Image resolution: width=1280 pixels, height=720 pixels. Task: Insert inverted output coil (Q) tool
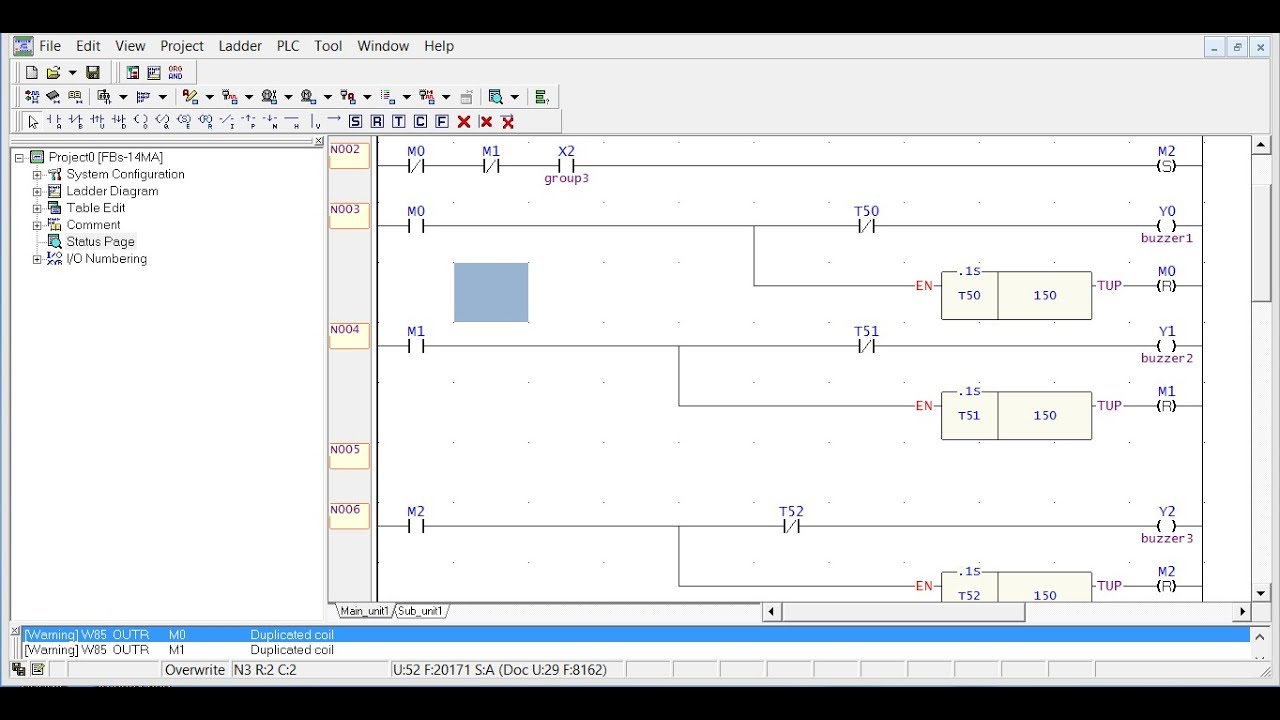(162, 122)
